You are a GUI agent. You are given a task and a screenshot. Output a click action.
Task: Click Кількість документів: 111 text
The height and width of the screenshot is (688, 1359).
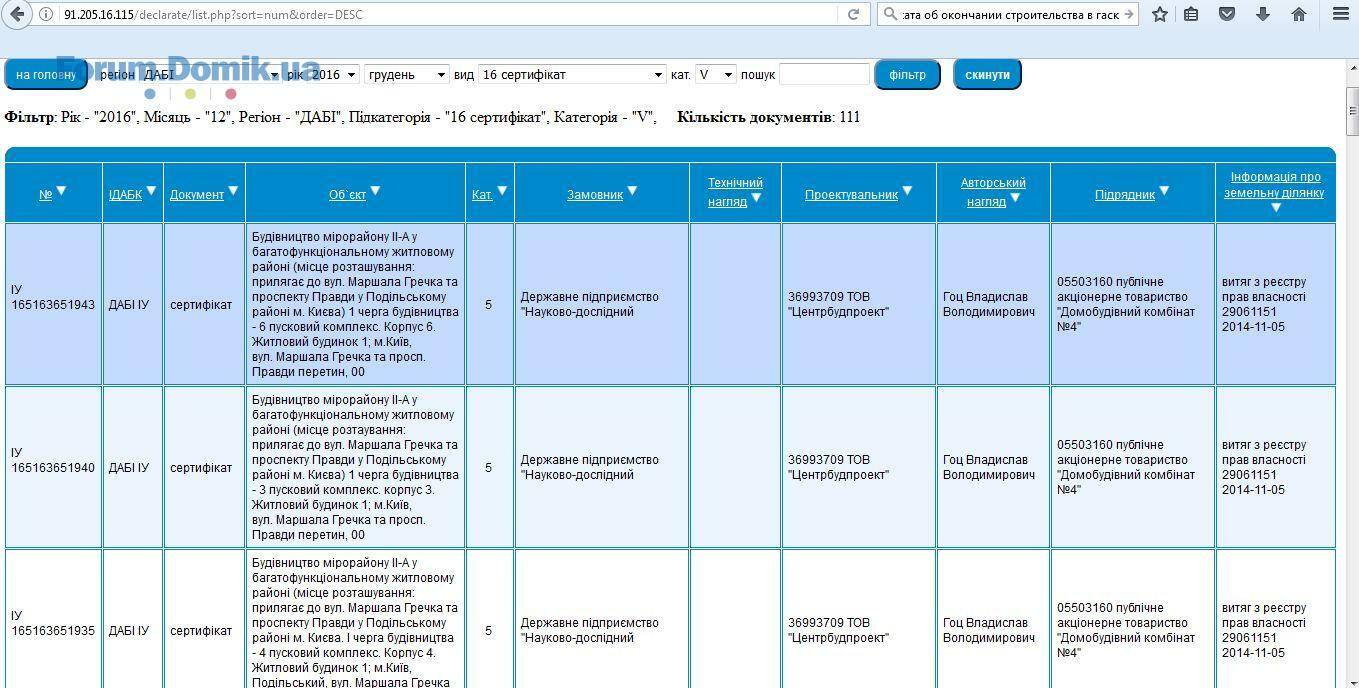click(x=768, y=117)
